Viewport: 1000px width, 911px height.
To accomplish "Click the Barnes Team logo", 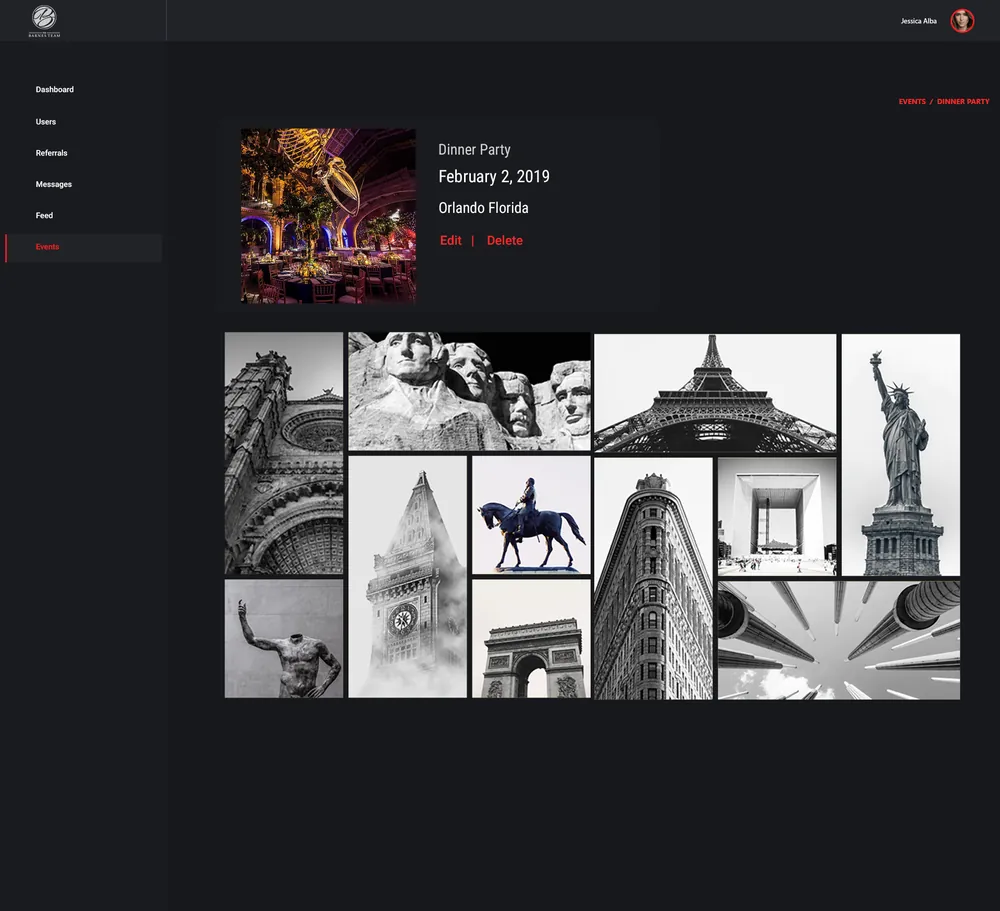I will pos(45,21).
